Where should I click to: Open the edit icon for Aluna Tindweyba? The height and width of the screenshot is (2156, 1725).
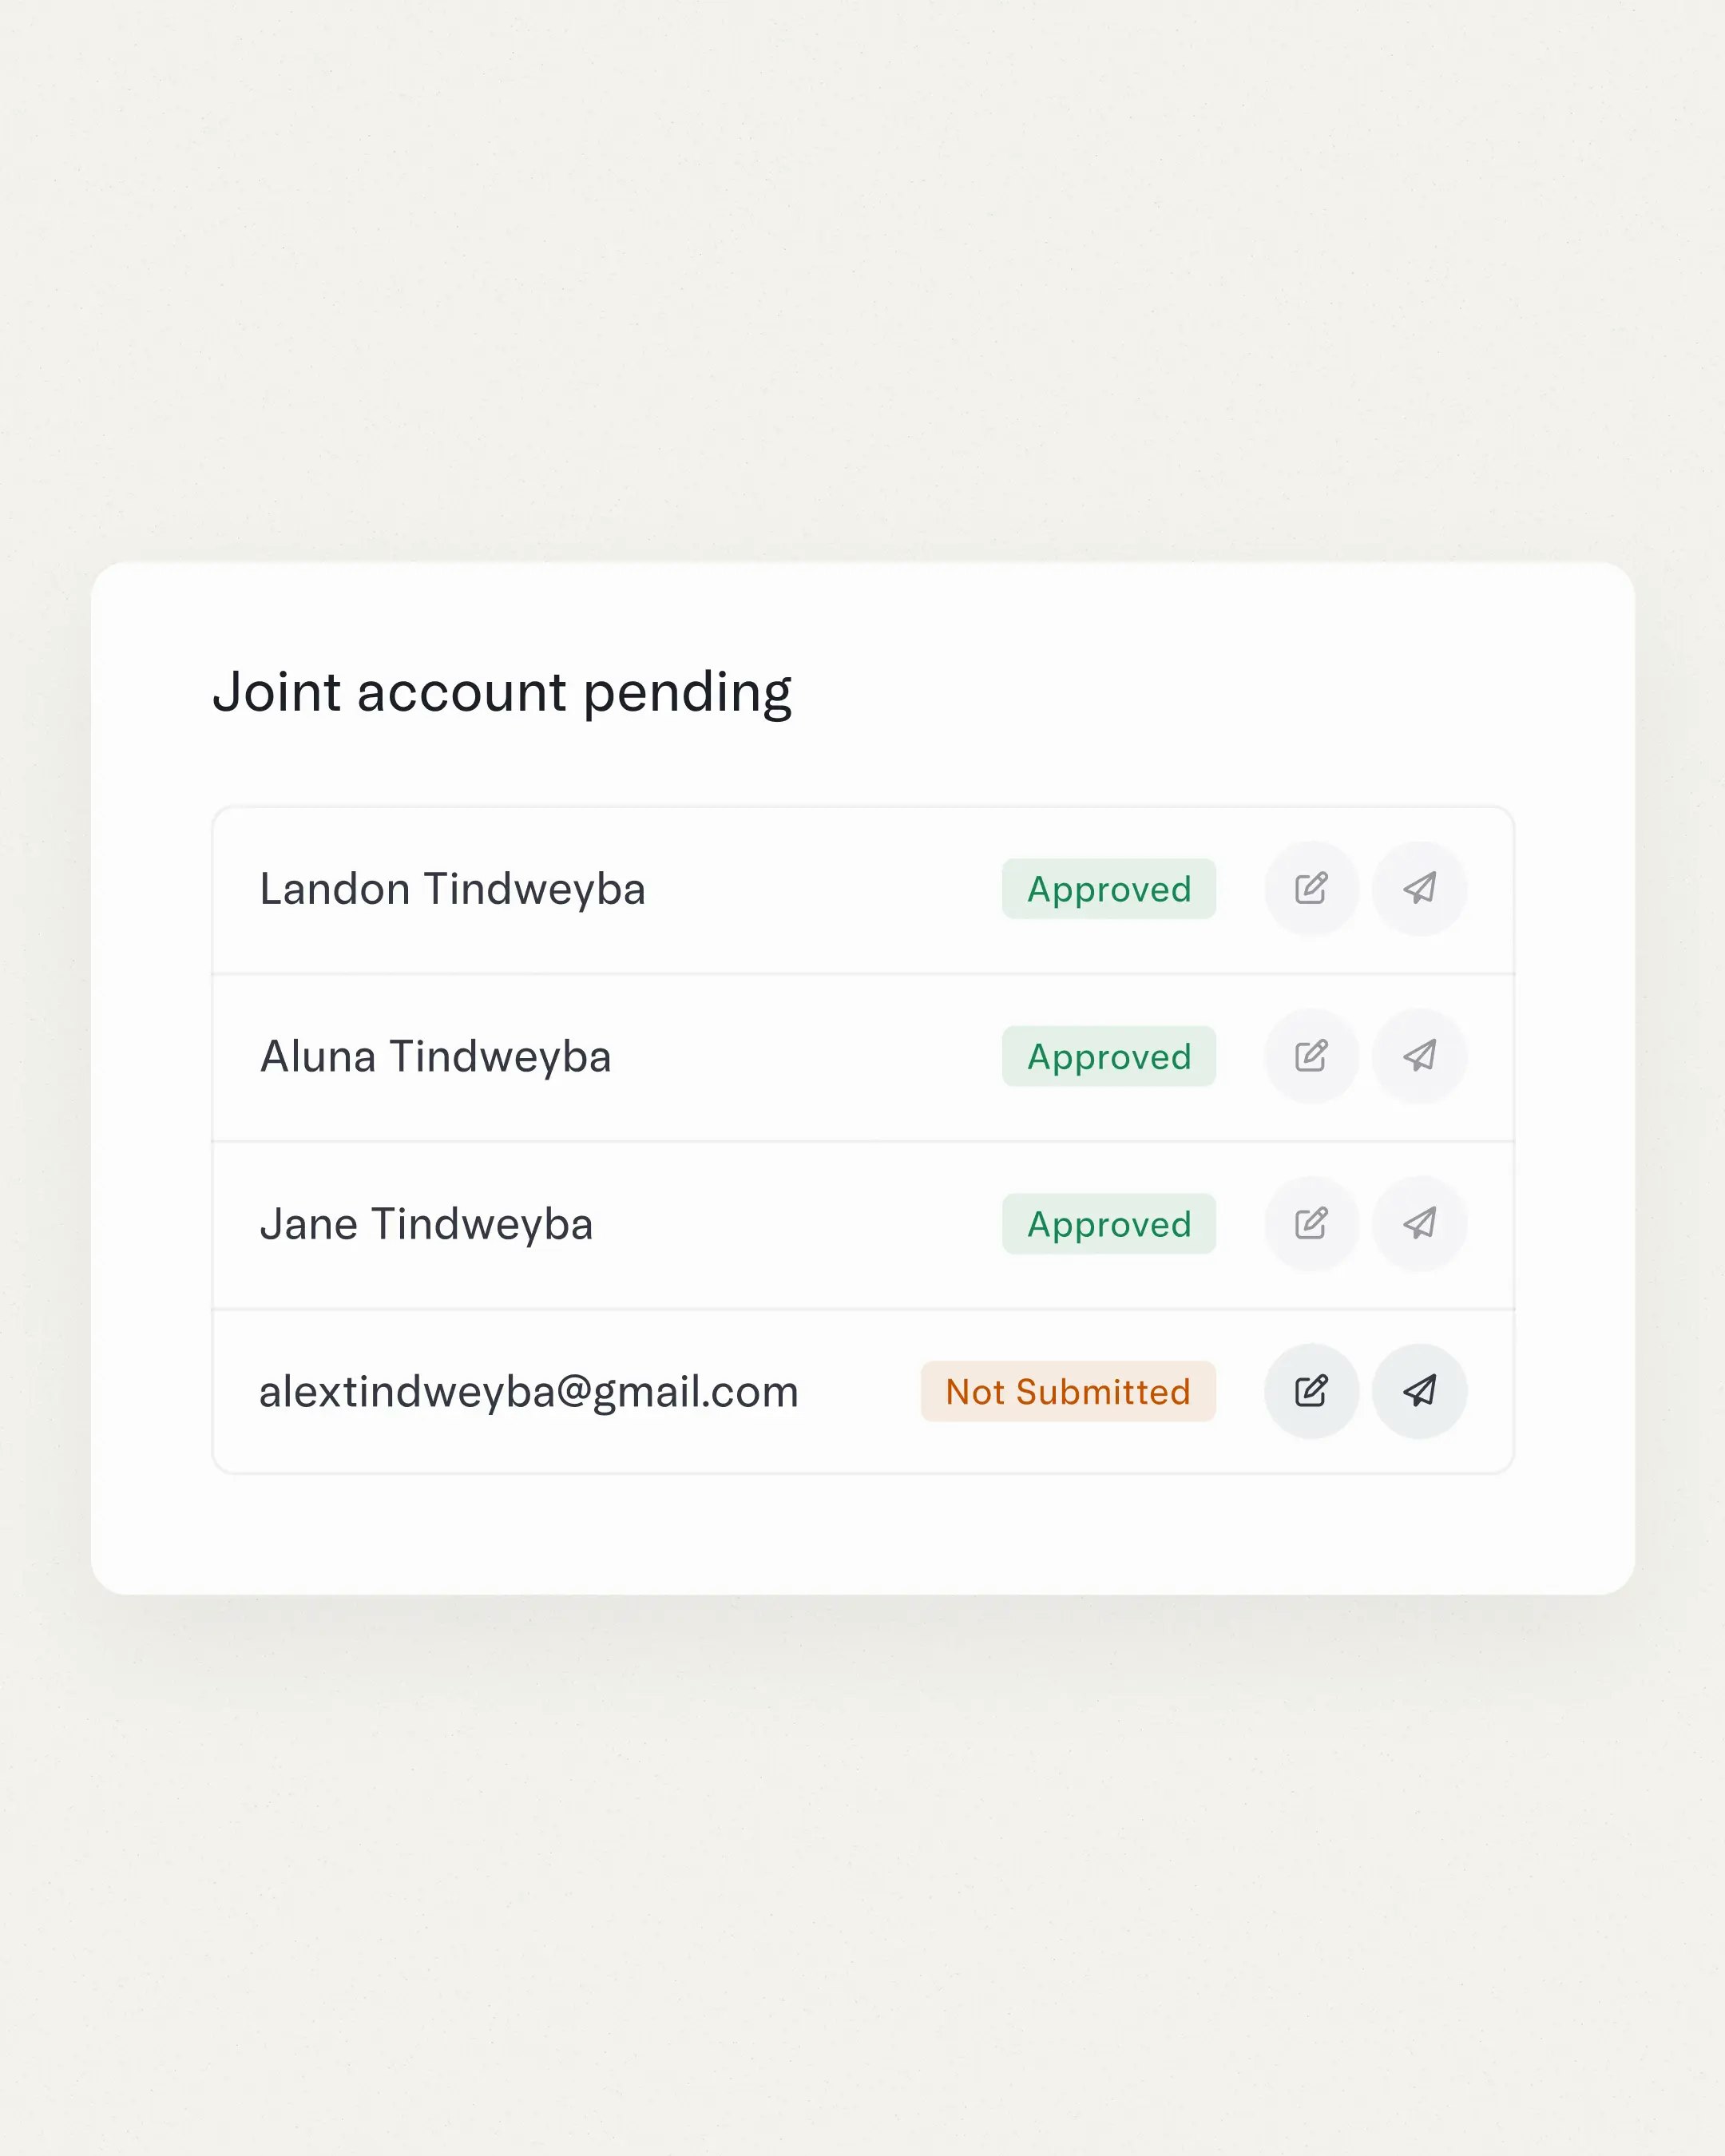click(1311, 1057)
